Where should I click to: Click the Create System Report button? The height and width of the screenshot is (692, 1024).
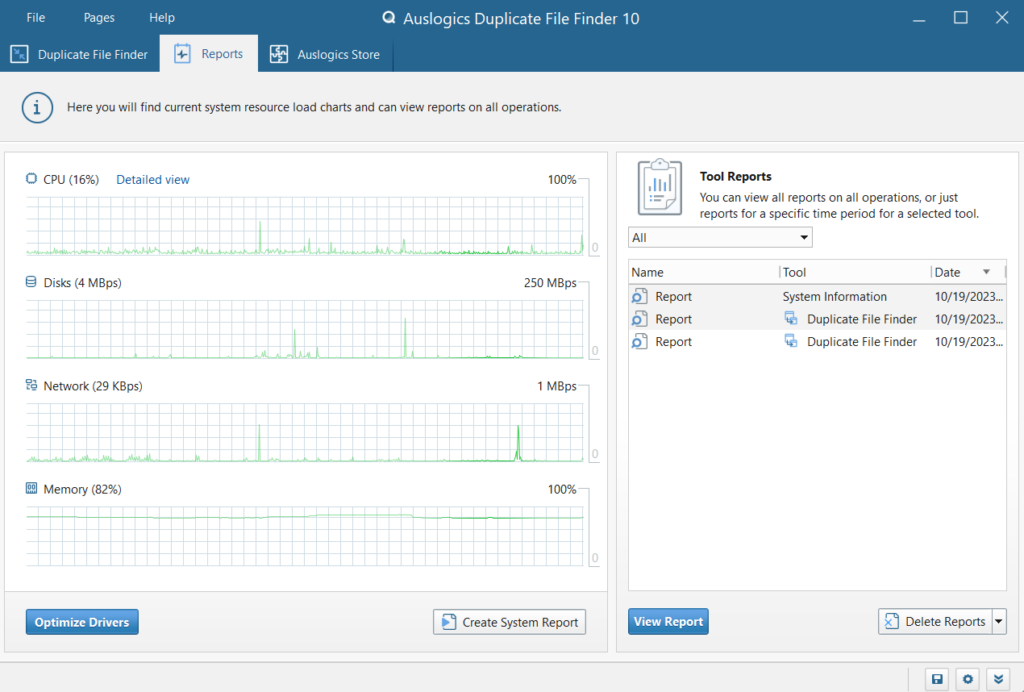click(x=509, y=622)
